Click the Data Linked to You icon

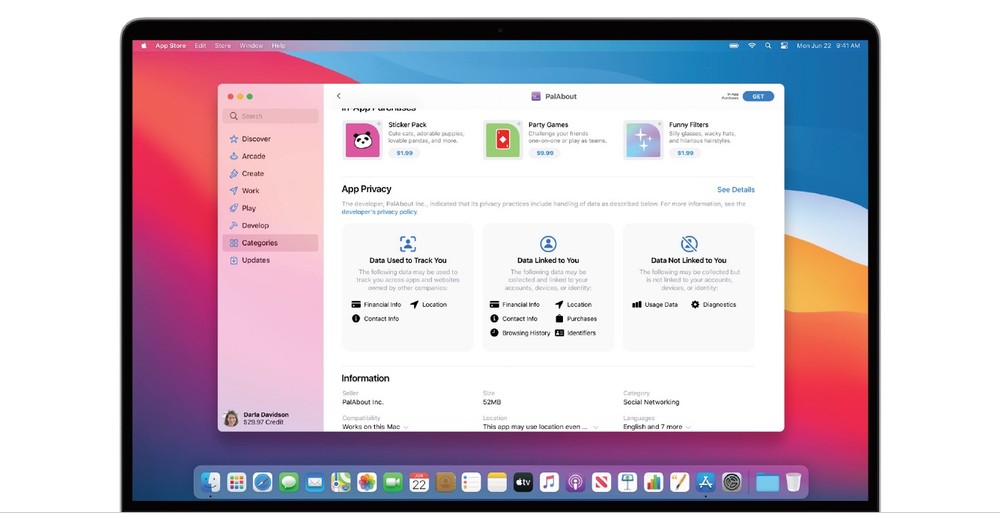[x=548, y=244]
